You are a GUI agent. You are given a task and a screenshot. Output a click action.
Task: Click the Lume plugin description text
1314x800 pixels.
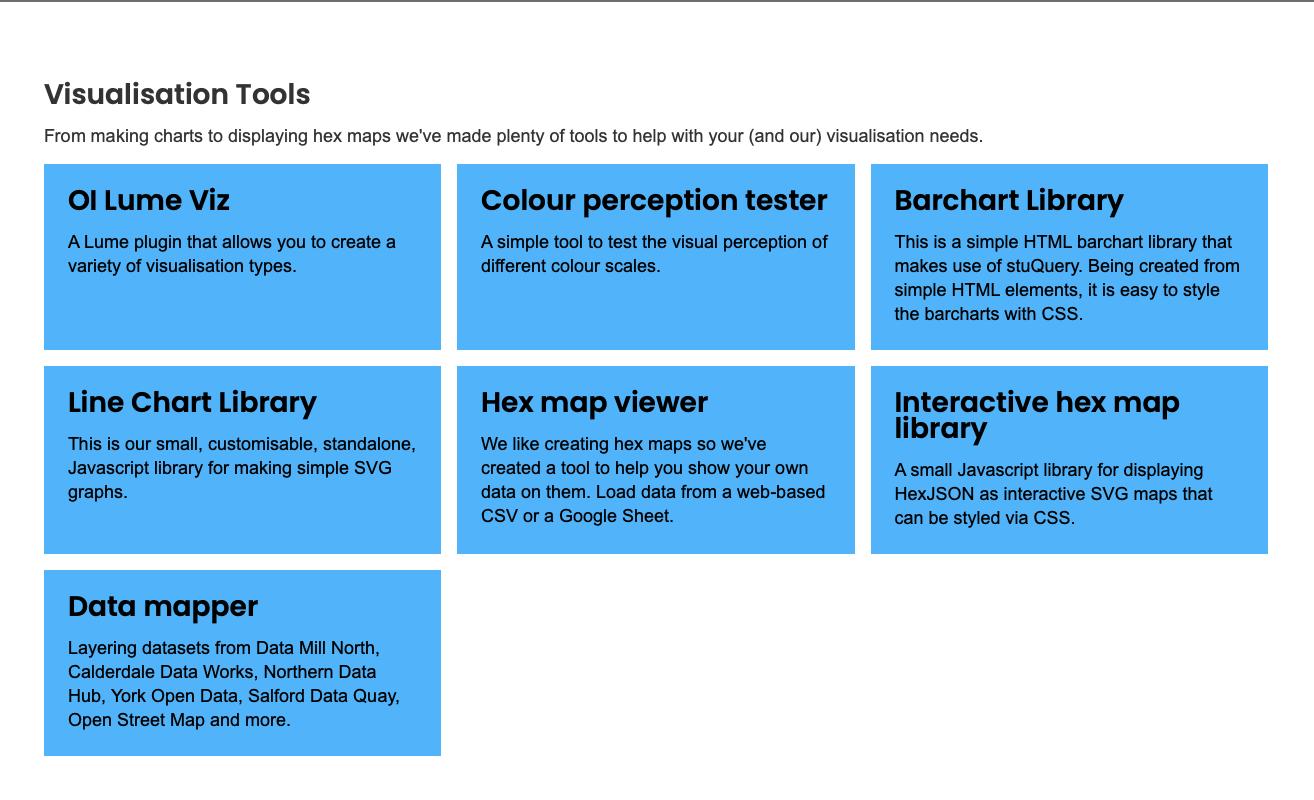232,254
